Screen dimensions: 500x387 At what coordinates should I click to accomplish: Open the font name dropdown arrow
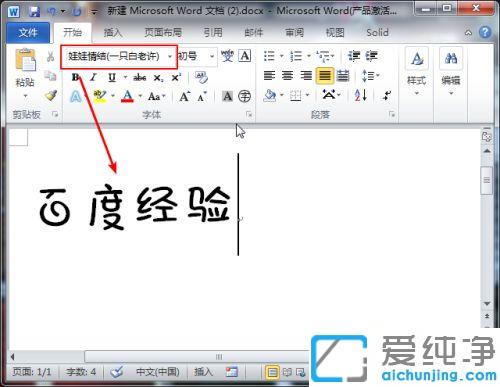click(170, 56)
